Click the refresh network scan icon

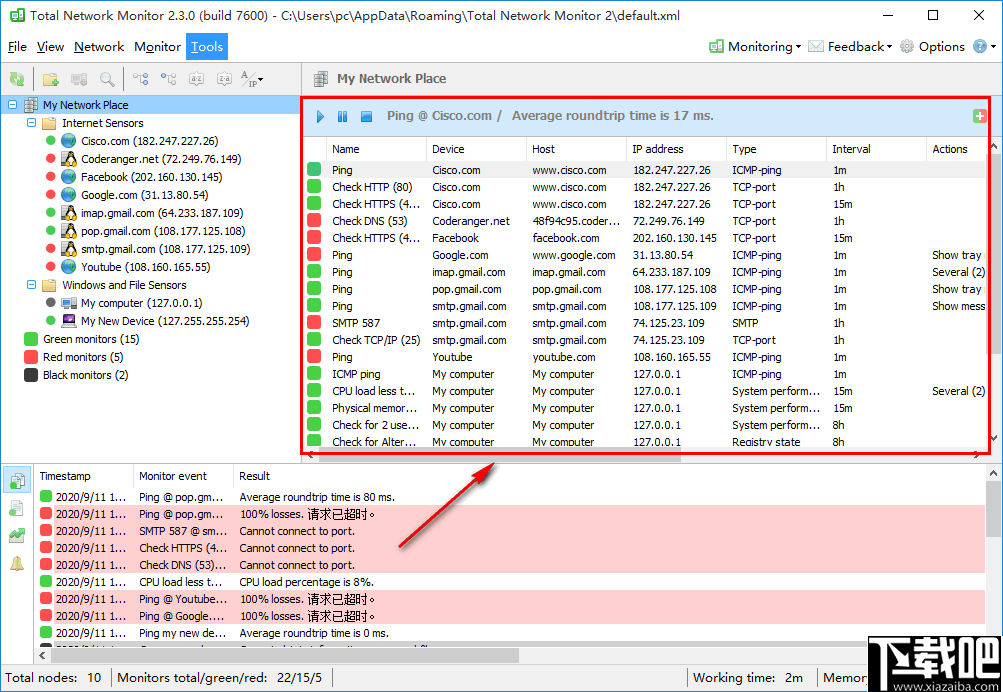(x=16, y=78)
